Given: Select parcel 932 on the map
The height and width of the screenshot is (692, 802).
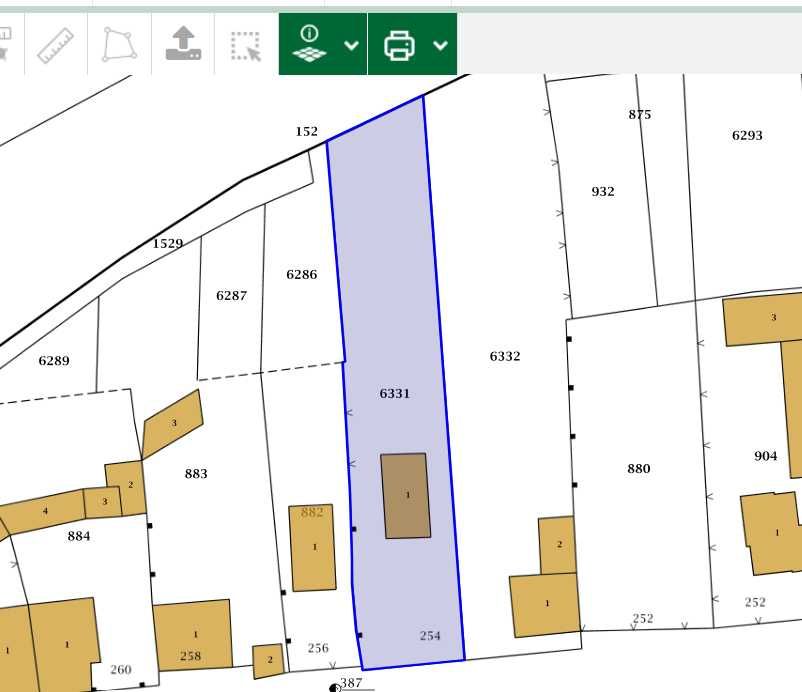Looking at the screenshot, I should point(603,191).
